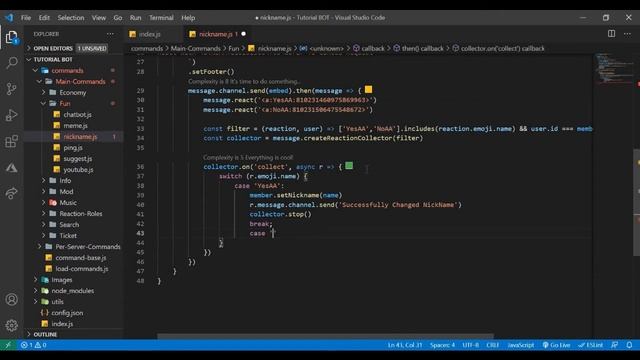Expand the Mod folder
Image resolution: width=640 pixels, height=360 pixels.
73,191
